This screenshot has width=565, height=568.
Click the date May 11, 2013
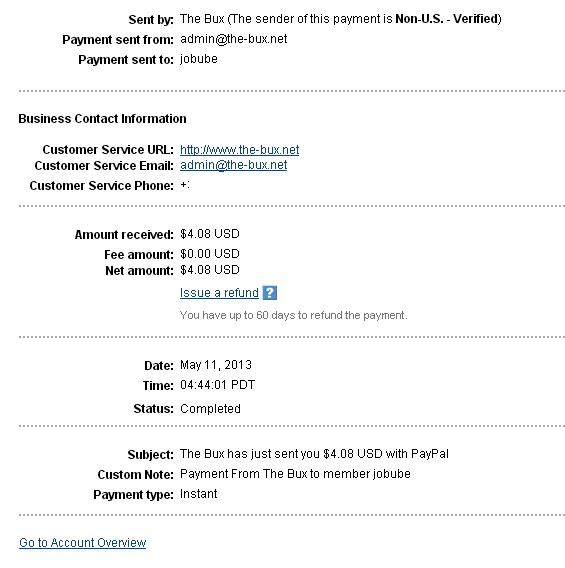[216, 365]
